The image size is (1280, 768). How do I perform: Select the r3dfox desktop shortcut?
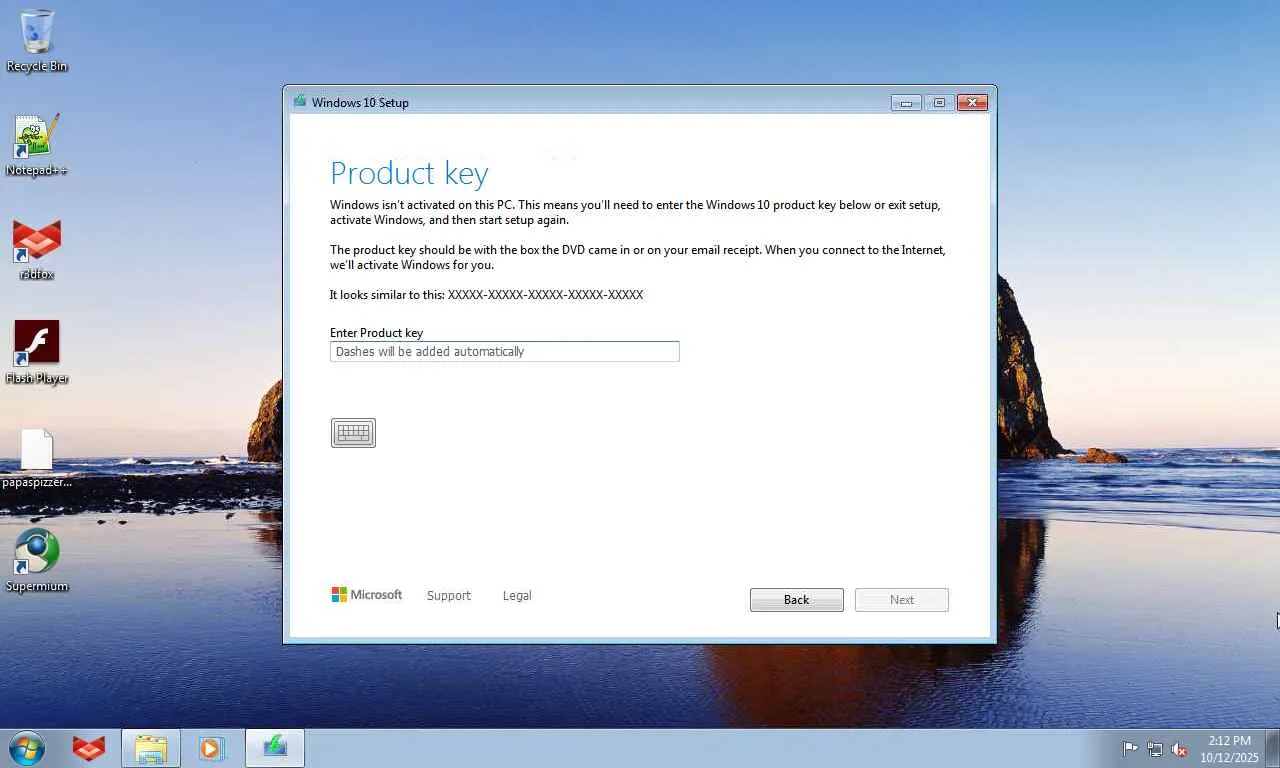click(37, 249)
